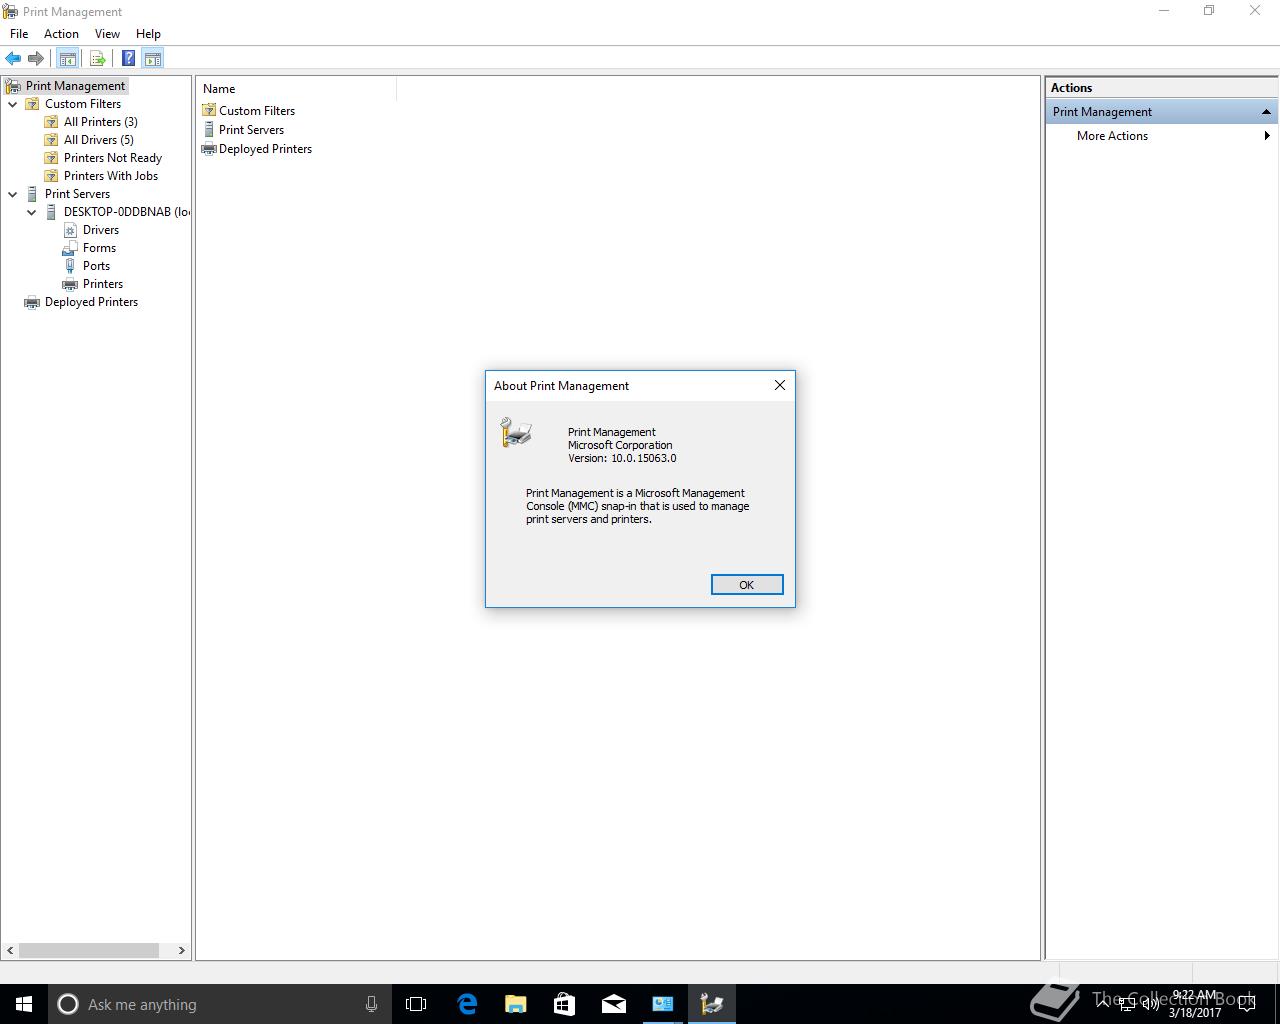Toggle Show/Hide Console Tree toolbar icon
1280x1024 pixels.
(67, 59)
